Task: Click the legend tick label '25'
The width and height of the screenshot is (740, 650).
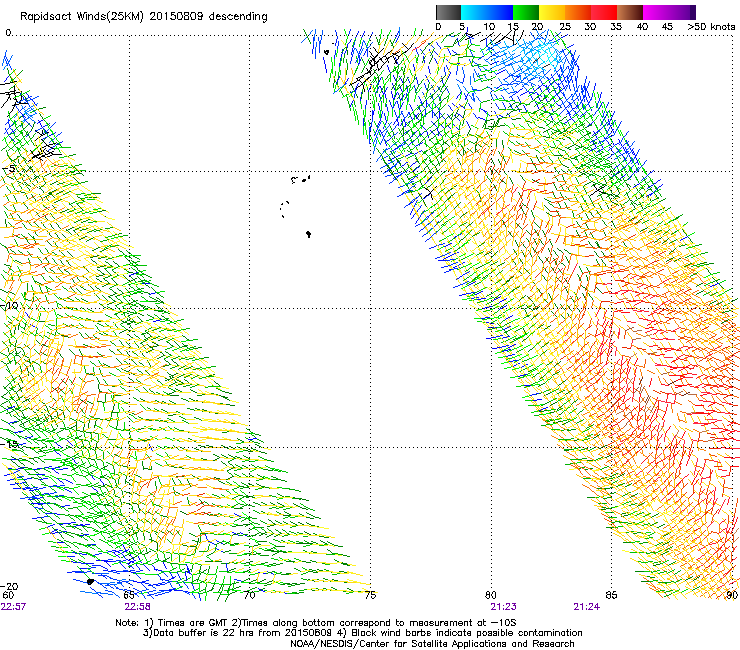Action: tap(565, 27)
